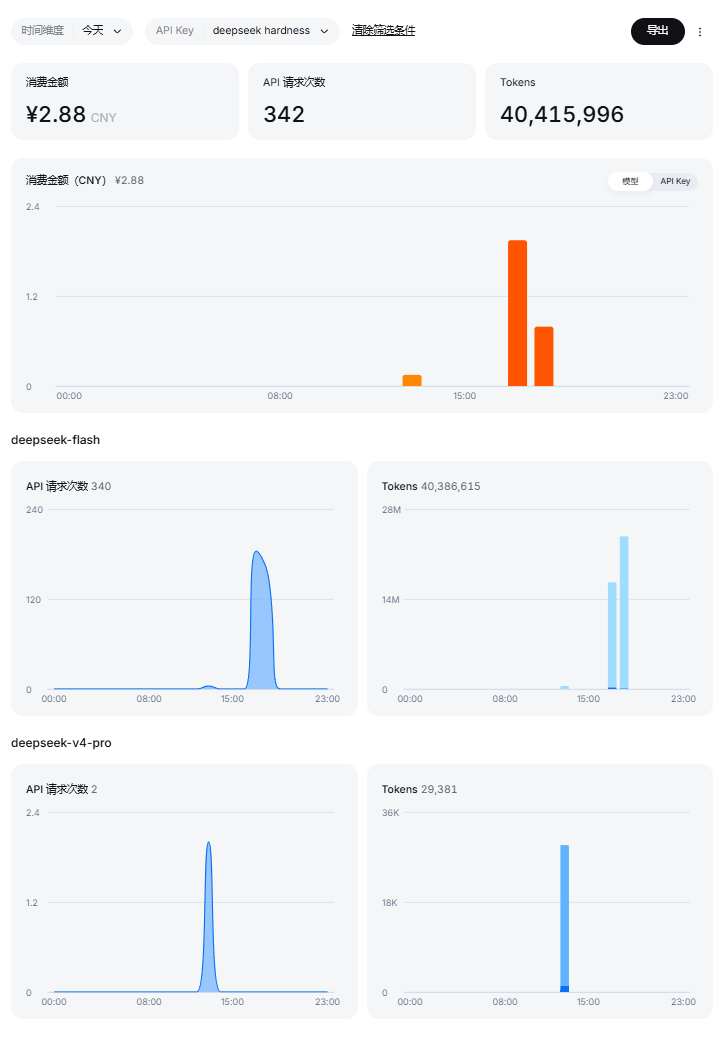Select the 消费金额 ¥2.88 summary card
721x1037 pixels.
coord(125,101)
